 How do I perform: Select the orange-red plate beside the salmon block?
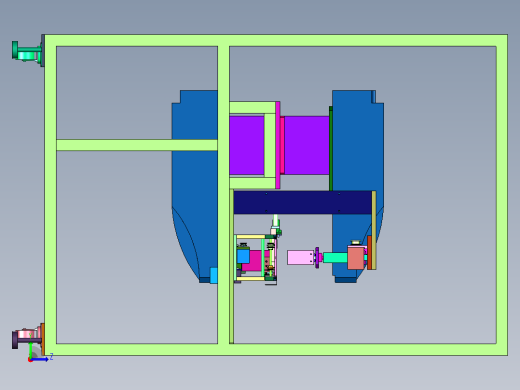click(x=369, y=252)
